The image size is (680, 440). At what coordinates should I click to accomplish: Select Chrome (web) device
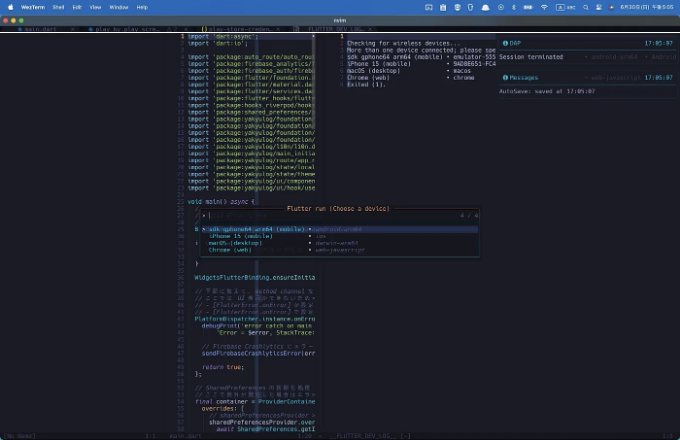[x=340, y=250]
